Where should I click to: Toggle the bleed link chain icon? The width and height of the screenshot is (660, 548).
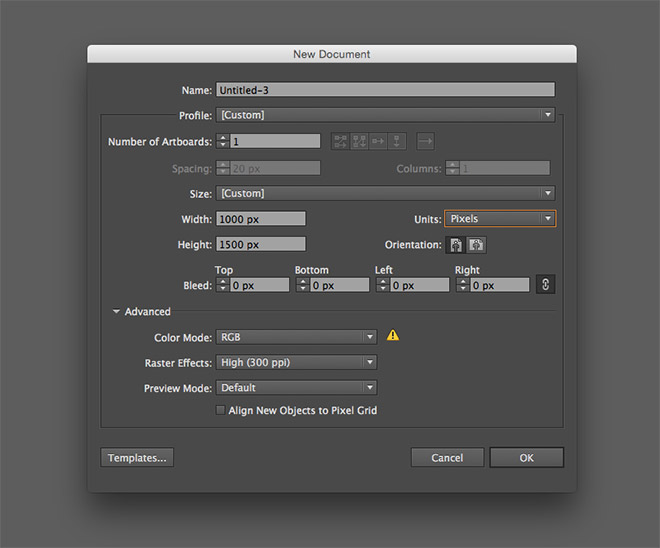546,285
